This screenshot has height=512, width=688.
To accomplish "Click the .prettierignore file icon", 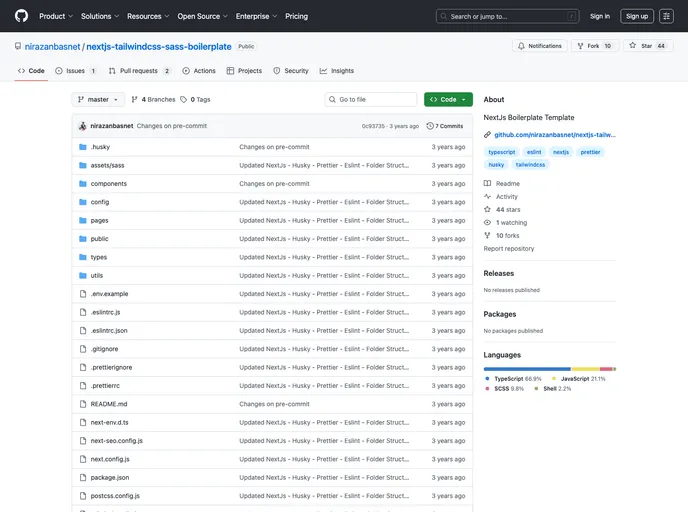I will (82, 367).
